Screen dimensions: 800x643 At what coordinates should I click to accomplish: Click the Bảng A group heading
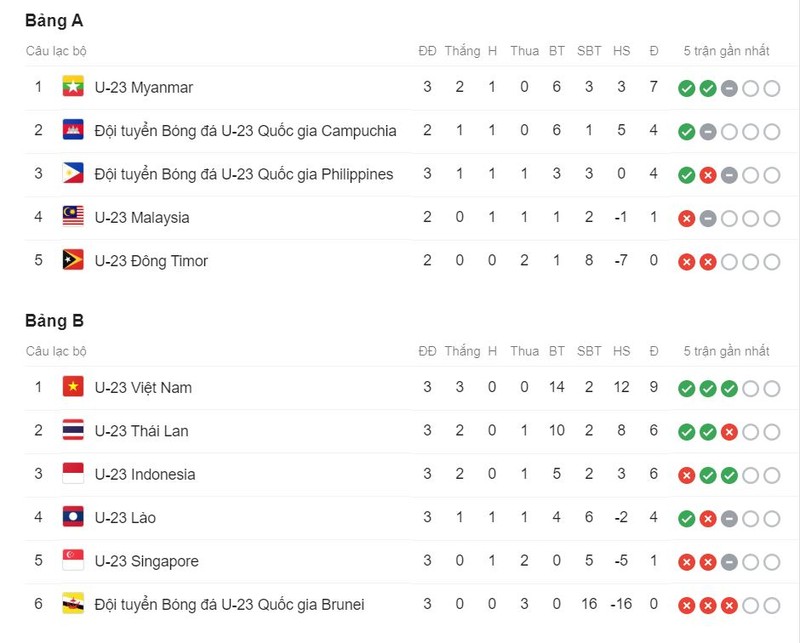54,21
